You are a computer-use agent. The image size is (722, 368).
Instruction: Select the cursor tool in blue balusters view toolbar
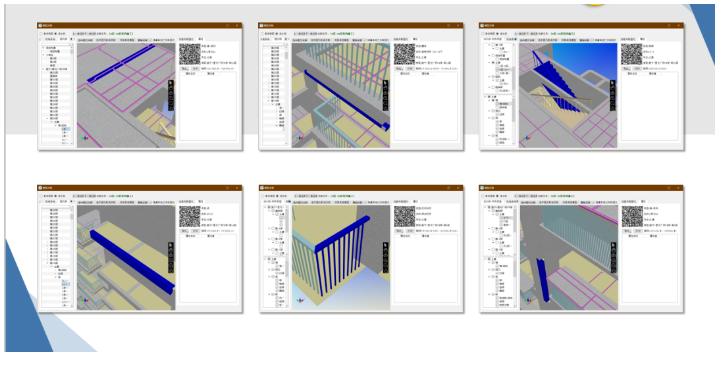point(385,246)
